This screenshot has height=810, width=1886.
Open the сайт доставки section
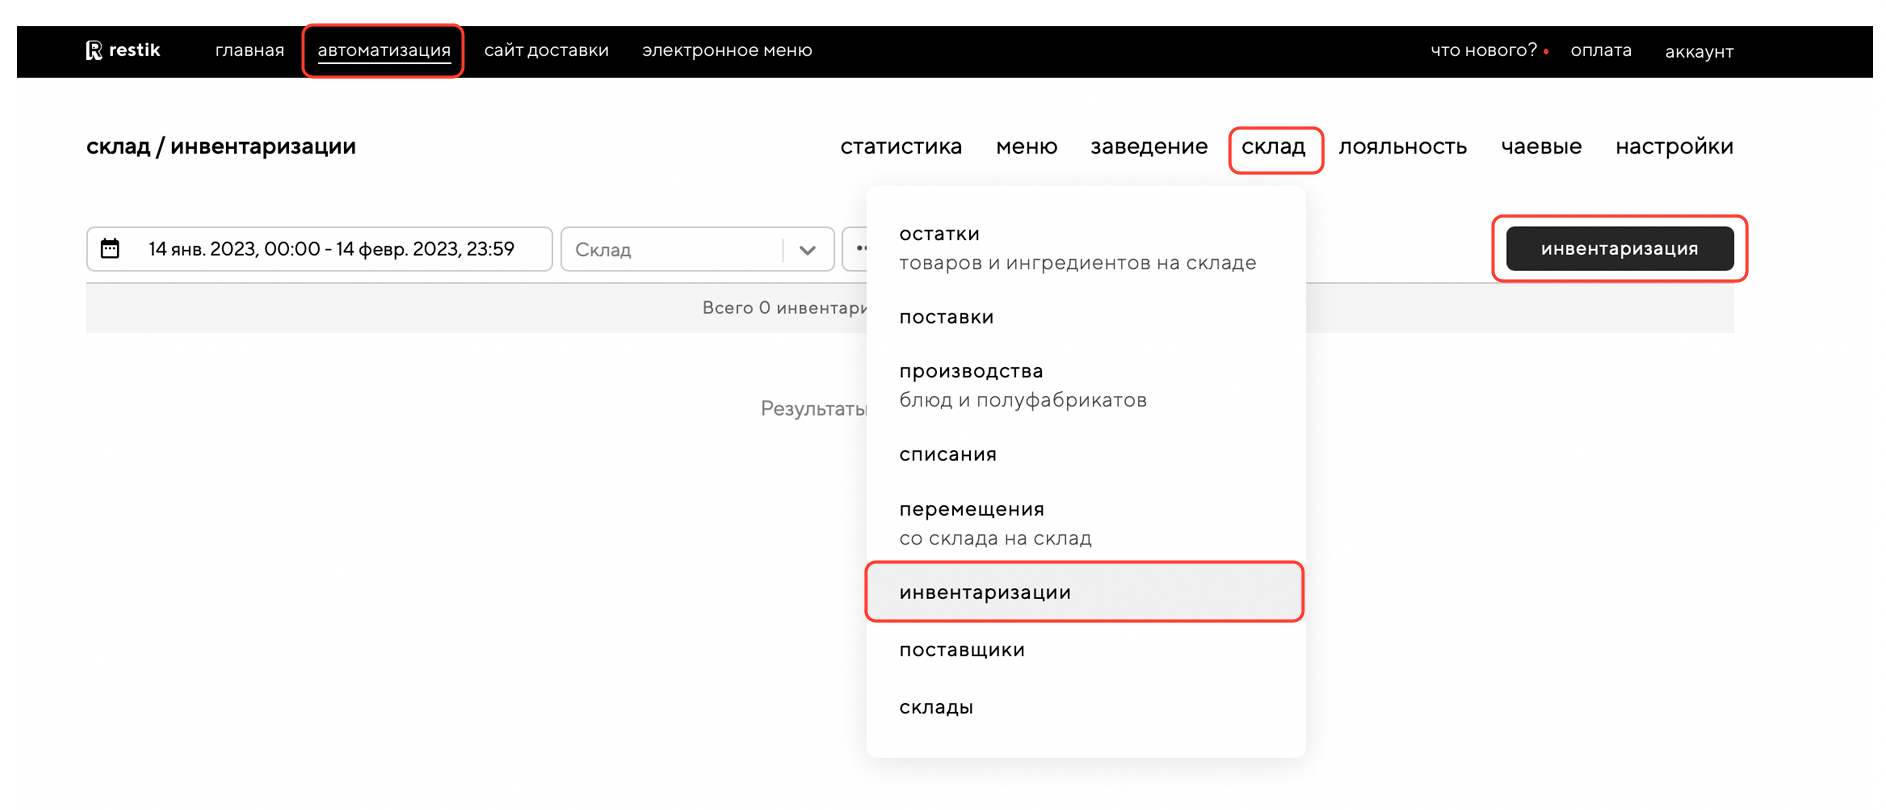(x=546, y=51)
